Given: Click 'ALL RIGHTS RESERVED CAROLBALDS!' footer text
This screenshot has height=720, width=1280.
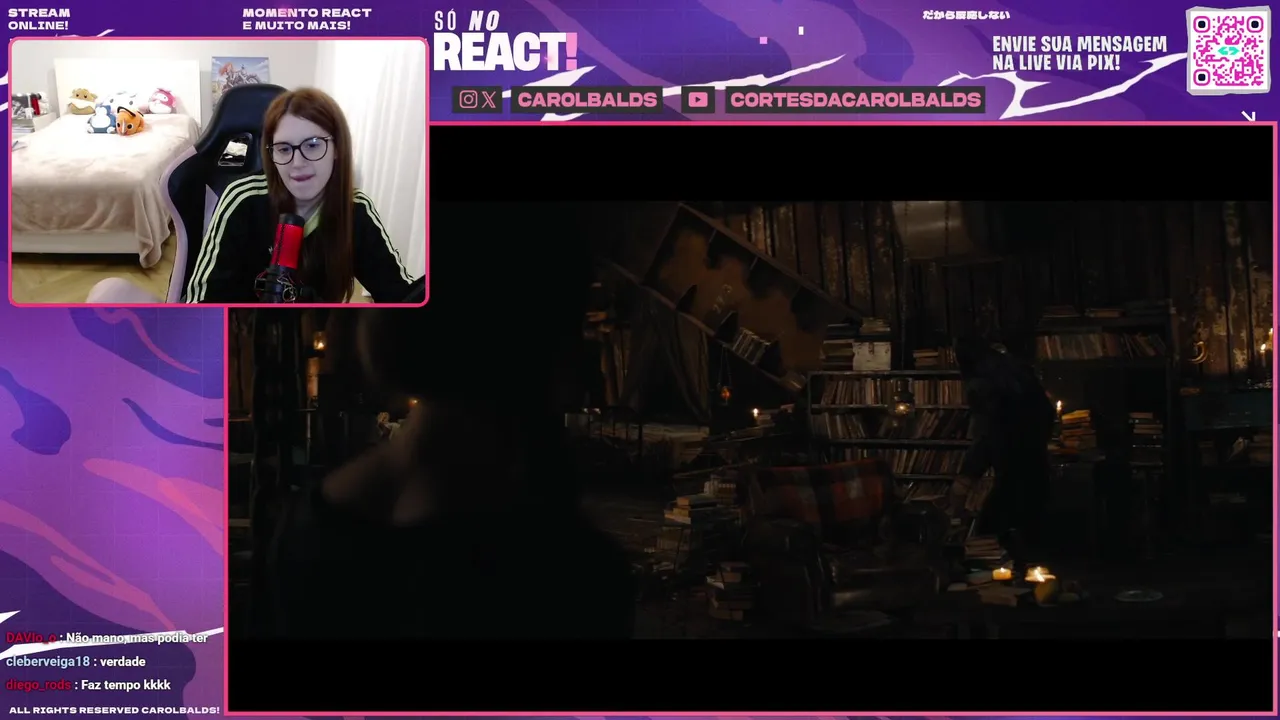Looking at the screenshot, I should click(x=114, y=710).
